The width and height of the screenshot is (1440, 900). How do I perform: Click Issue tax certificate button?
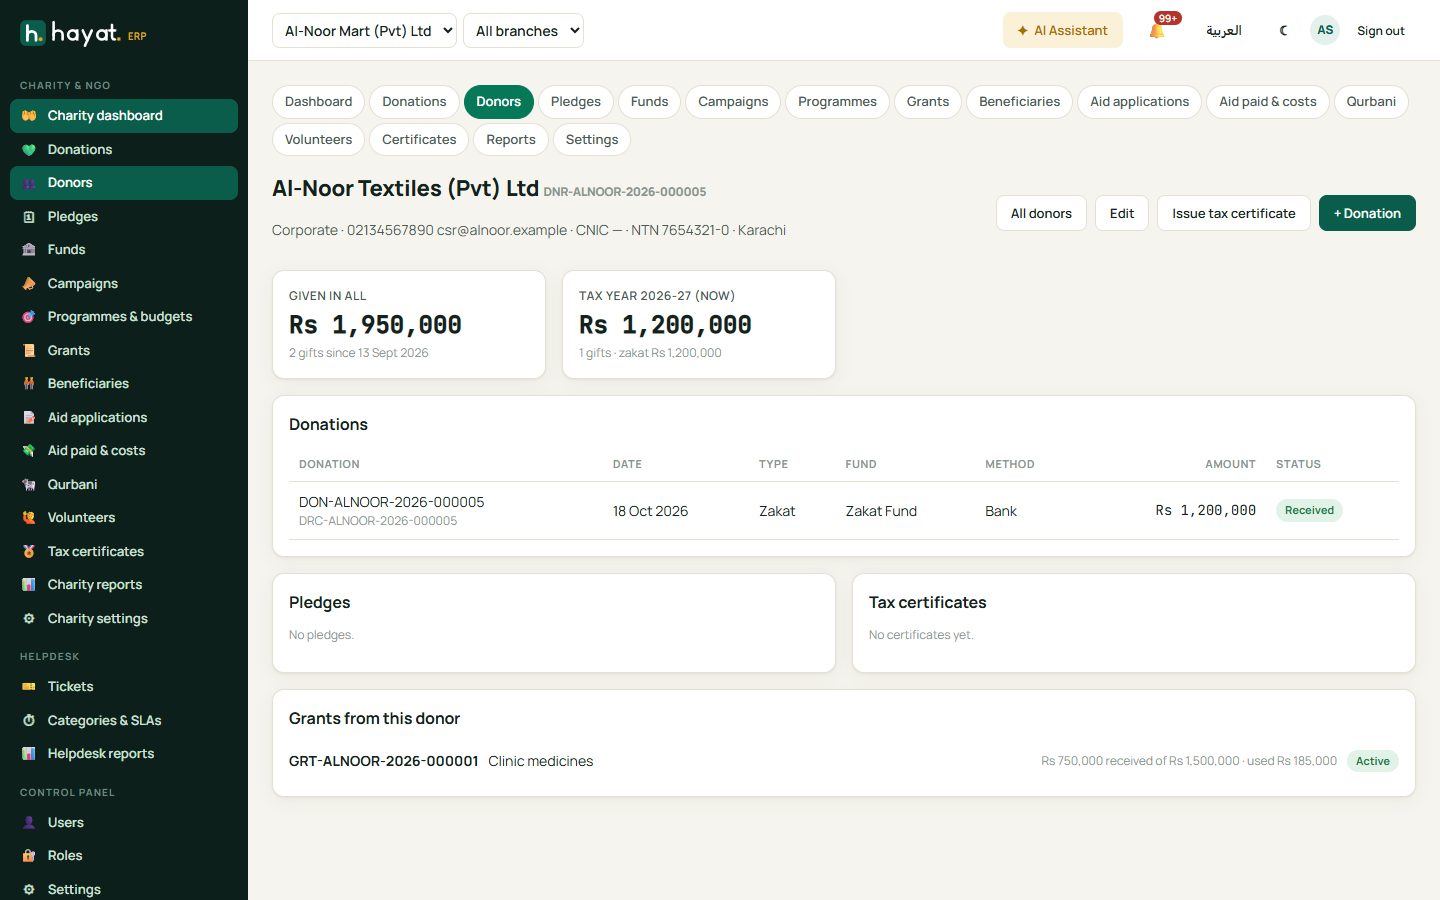pos(1233,213)
